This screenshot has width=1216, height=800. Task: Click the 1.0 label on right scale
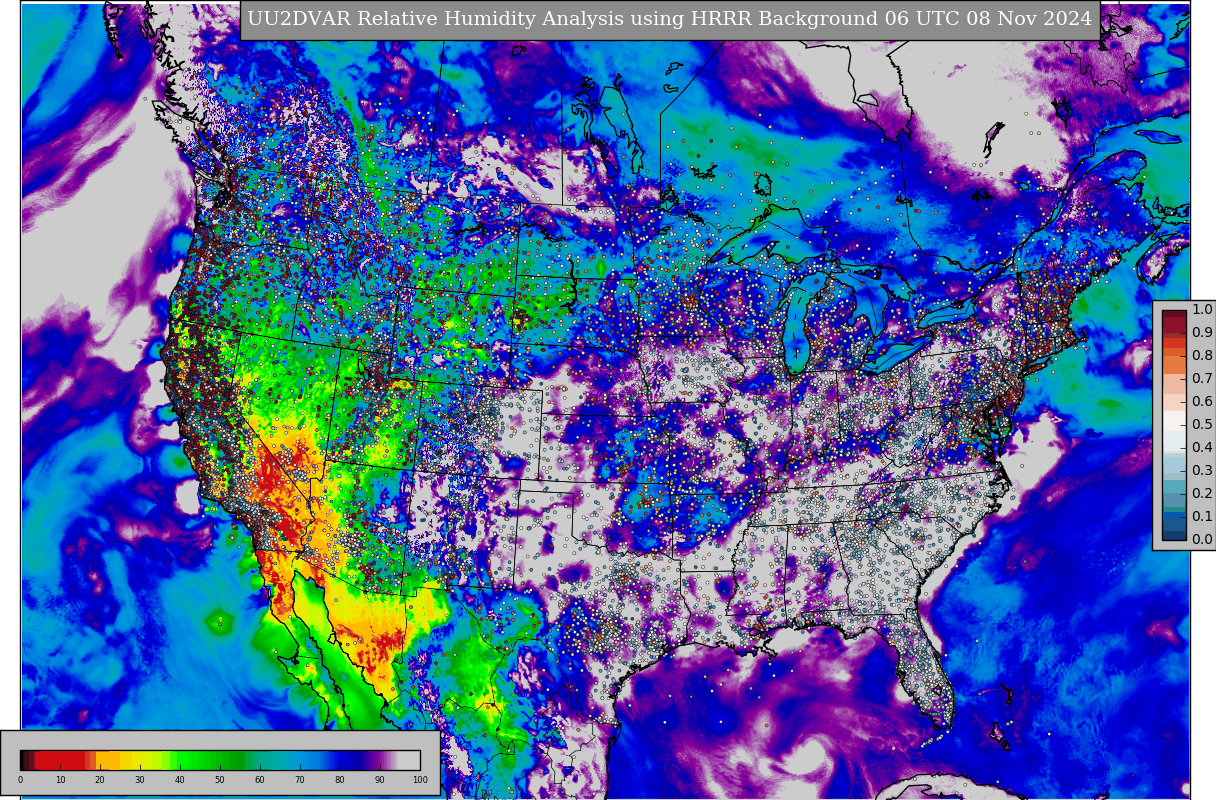point(1202,310)
